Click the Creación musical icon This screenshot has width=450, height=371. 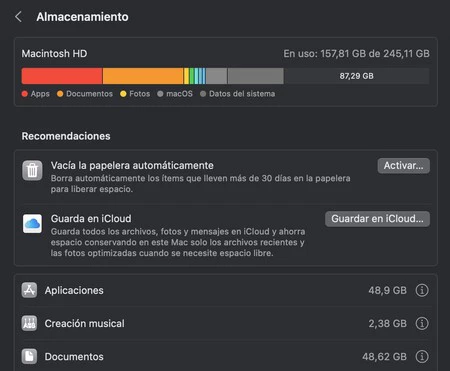tap(29, 323)
